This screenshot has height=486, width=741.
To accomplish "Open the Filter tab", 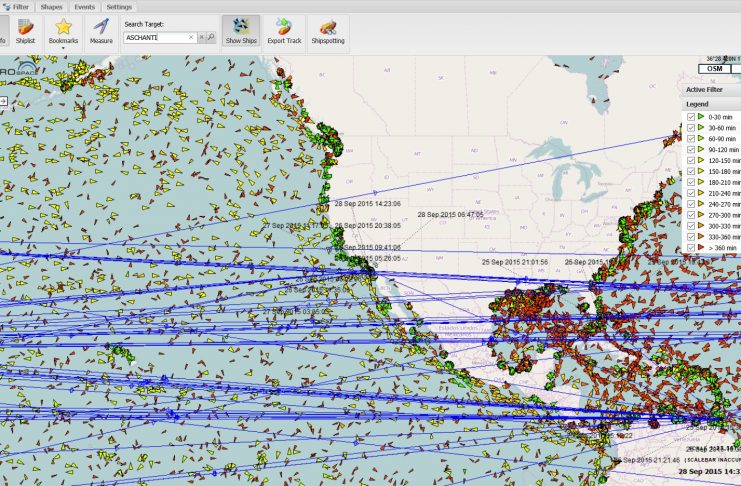I will [x=19, y=6].
